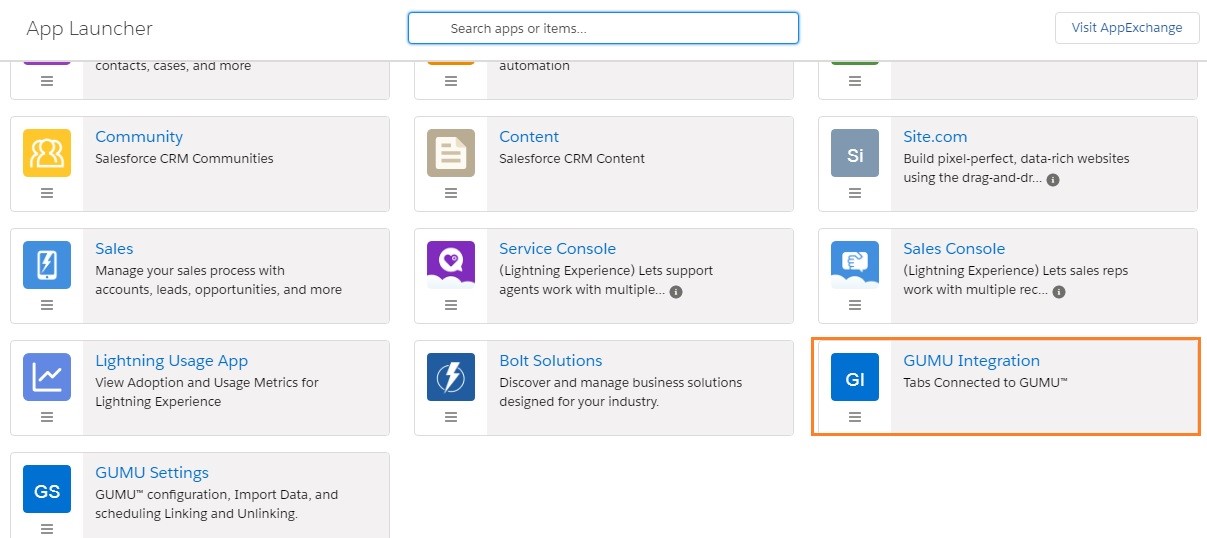Open Lightning Usage App link
The width and height of the screenshot is (1207, 538).
pyautogui.click(x=171, y=361)
